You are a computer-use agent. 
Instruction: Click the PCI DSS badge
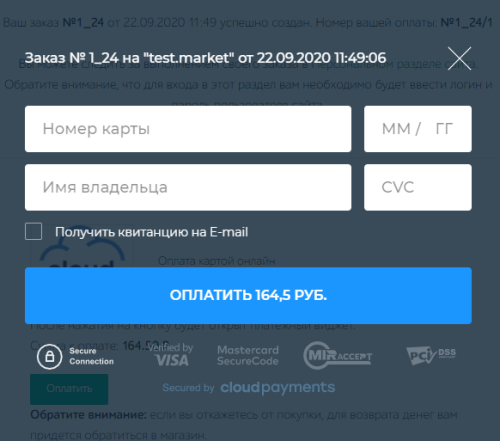point(431,355)
